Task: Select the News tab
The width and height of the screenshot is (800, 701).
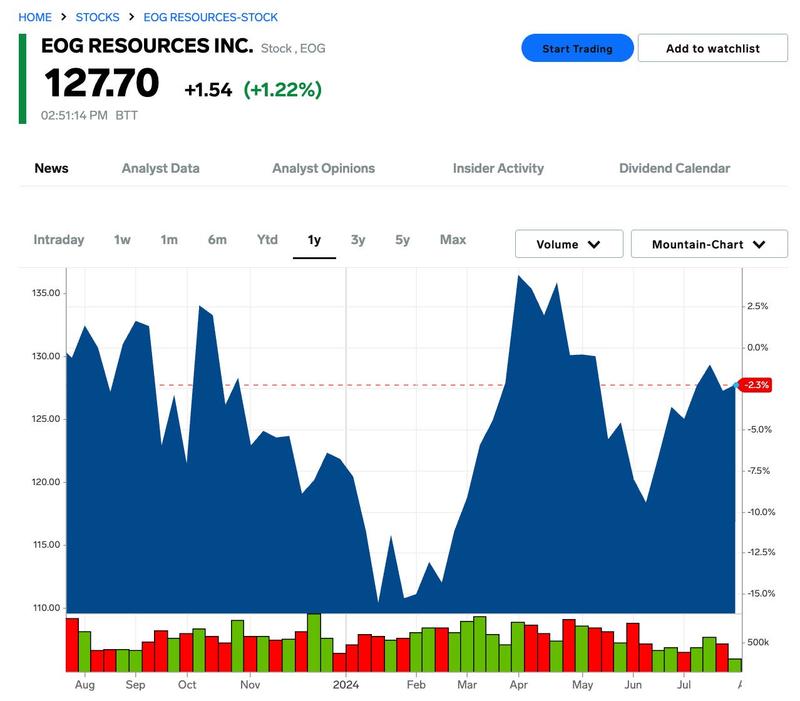Action: pos(52,168)
